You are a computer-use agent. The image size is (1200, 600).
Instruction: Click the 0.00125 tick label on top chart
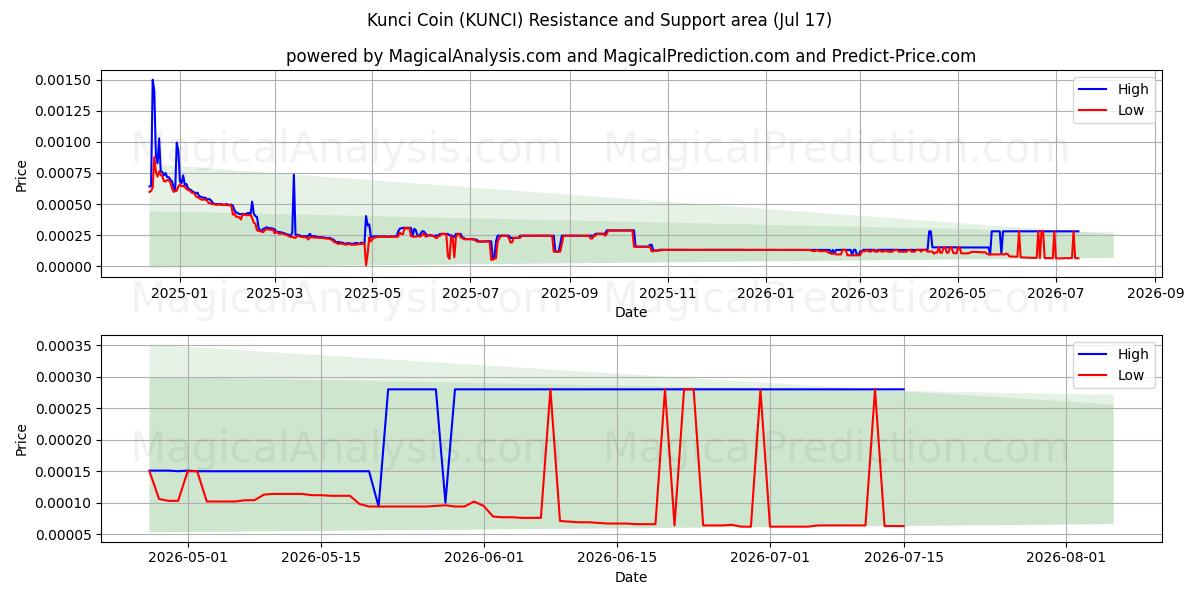64,111
